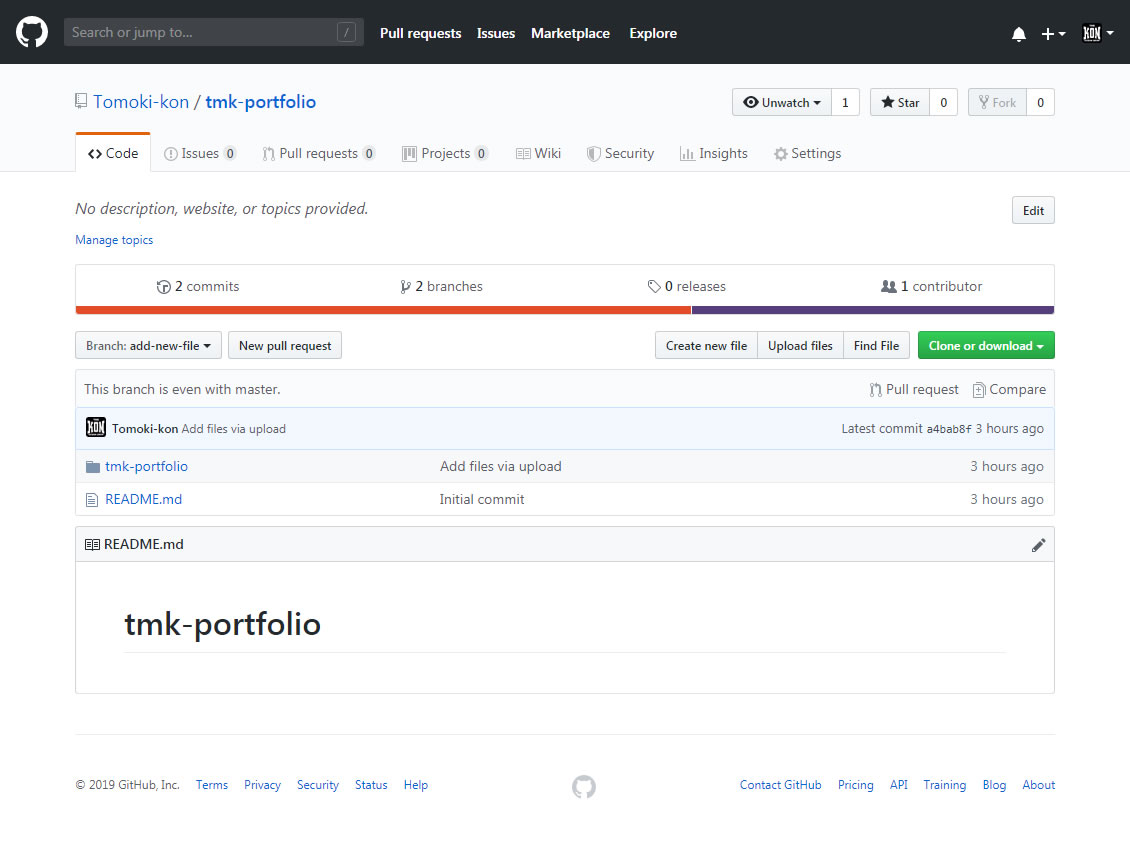Image resolution: width=1130 pixels, height=849 pixels.
Task: Open the tmk-portfolio folder icon
Action: coord(93,465)
